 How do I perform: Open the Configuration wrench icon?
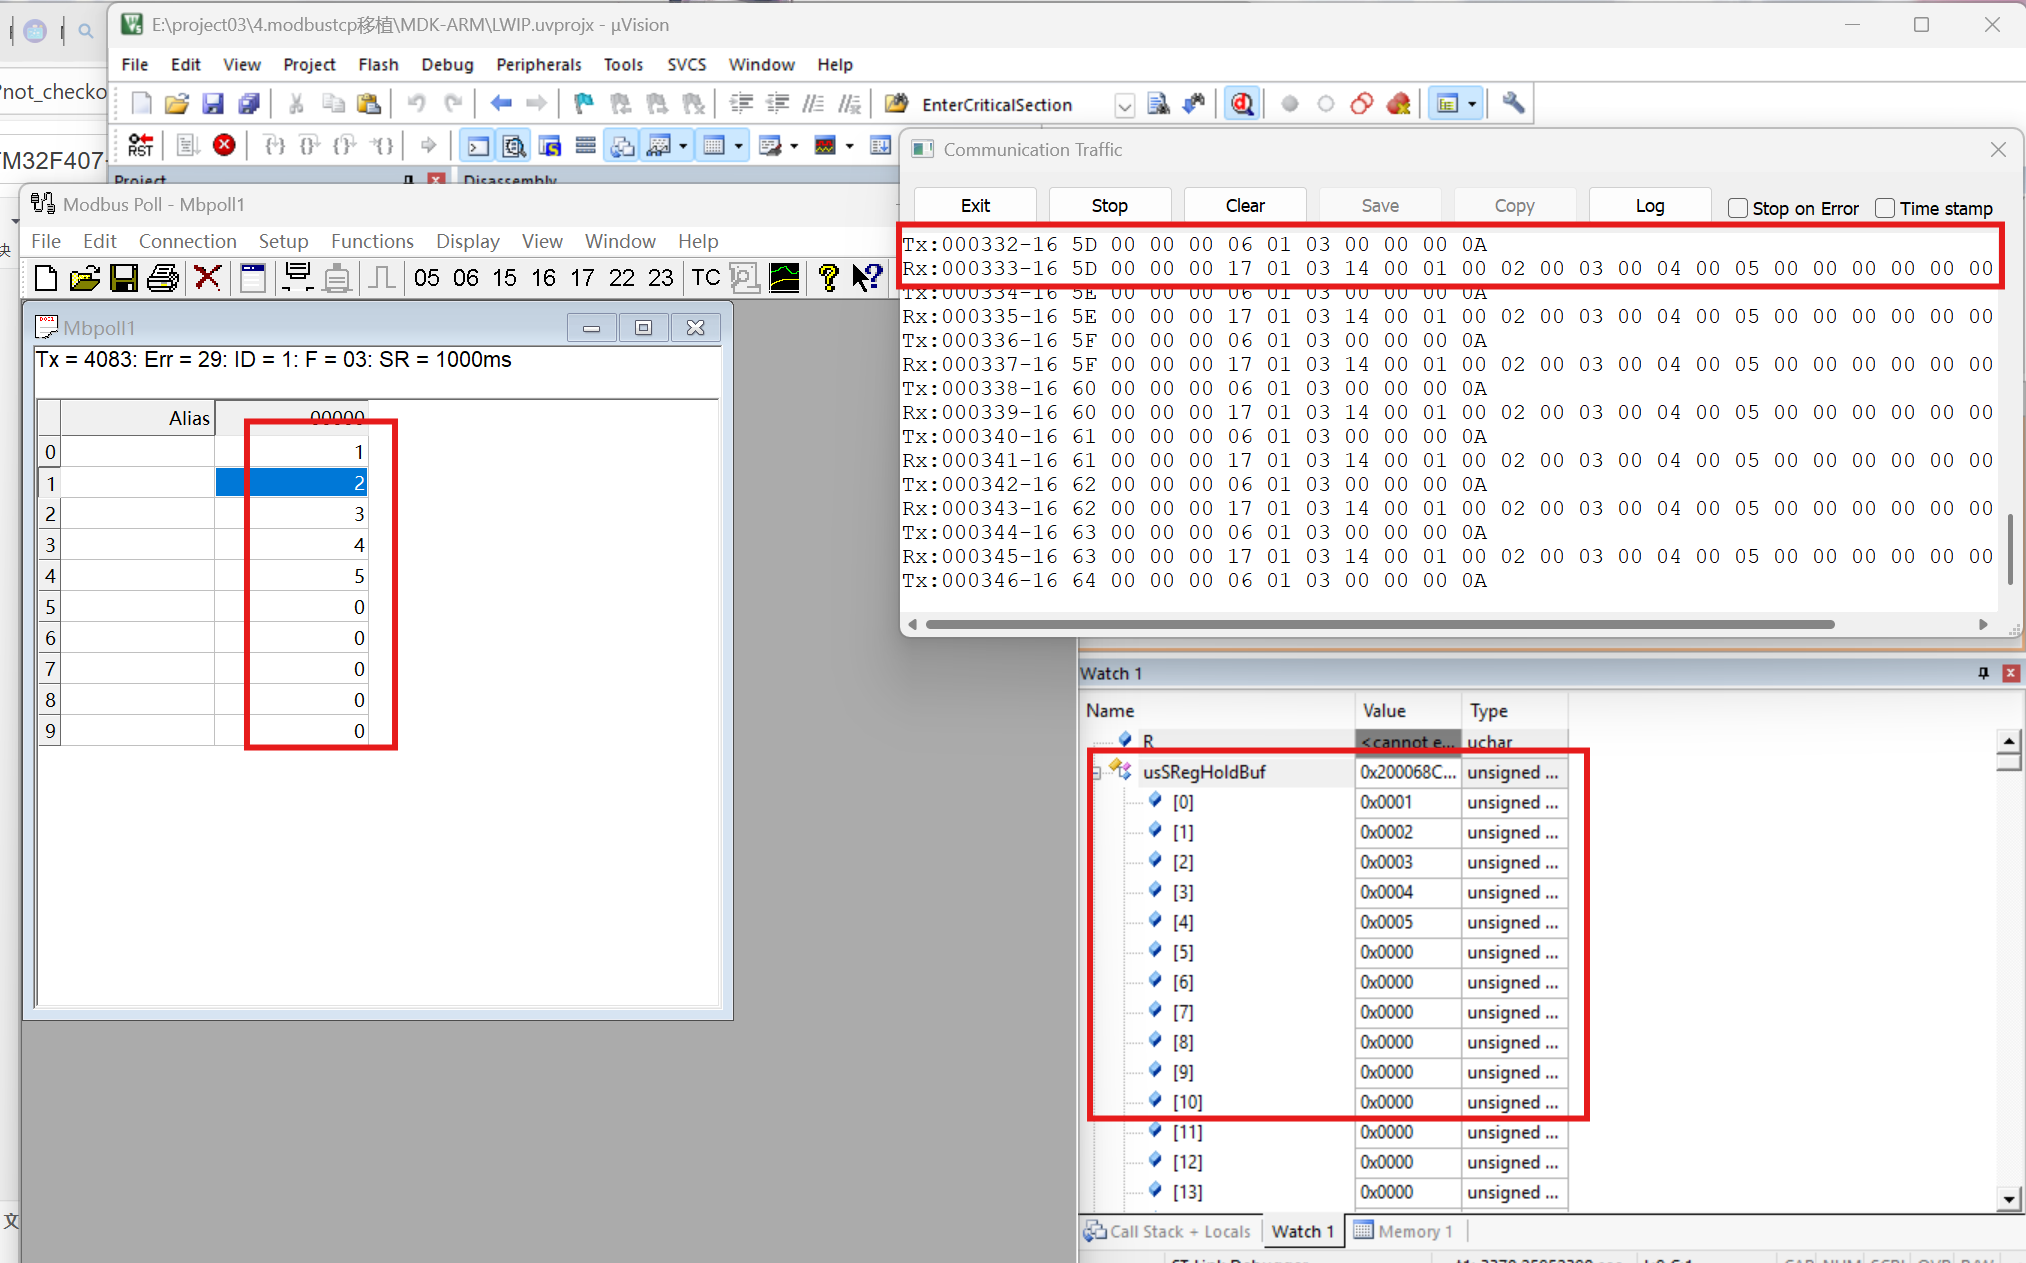[x=1513, y=104]
